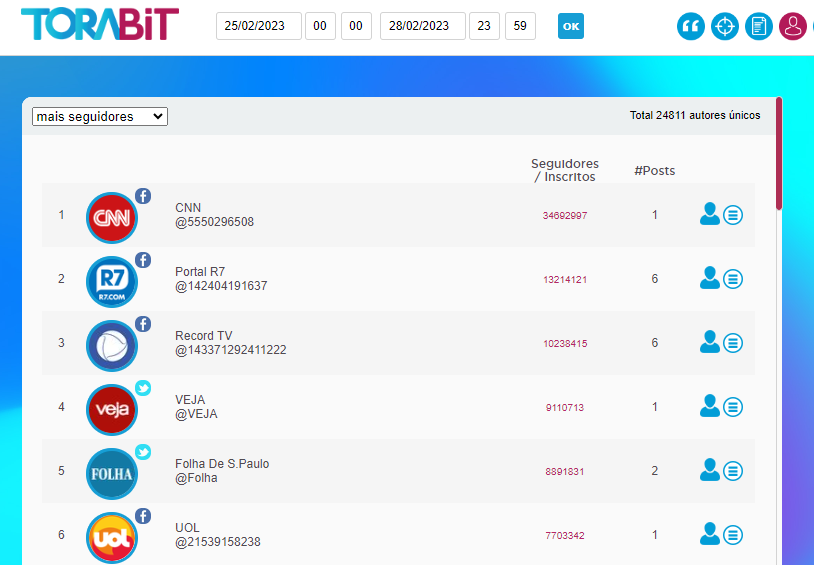Click the Twitter badge on VEJA avatar

143,388
